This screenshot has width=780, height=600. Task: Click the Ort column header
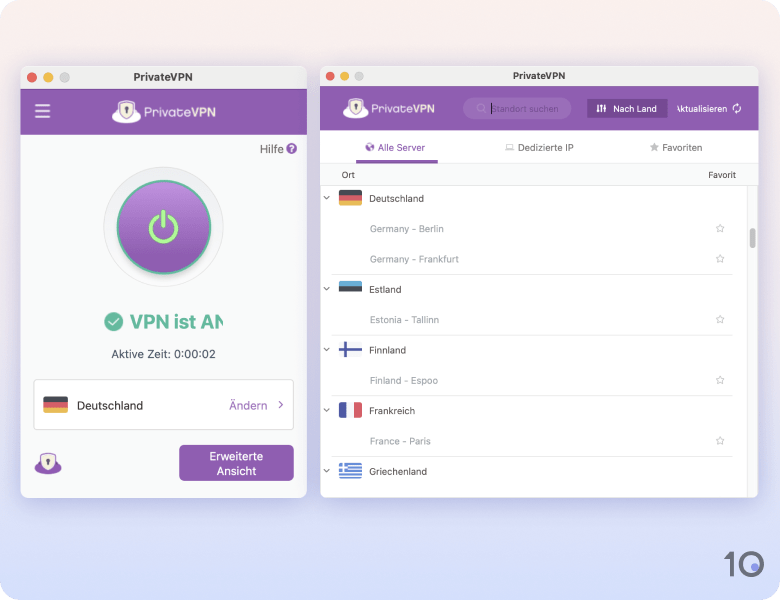[x=348, y=175]
